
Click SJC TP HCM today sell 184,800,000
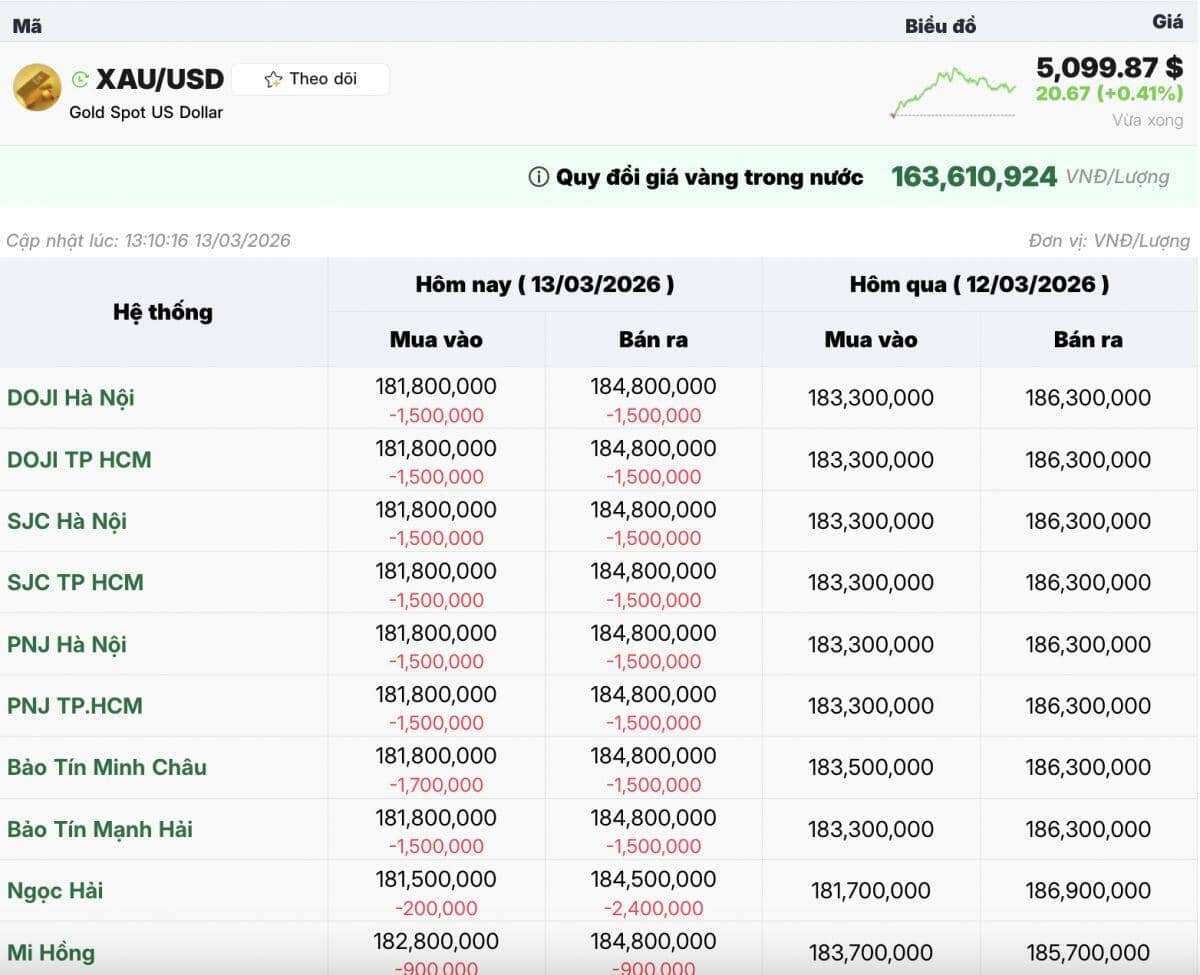(x=653, y=571)
